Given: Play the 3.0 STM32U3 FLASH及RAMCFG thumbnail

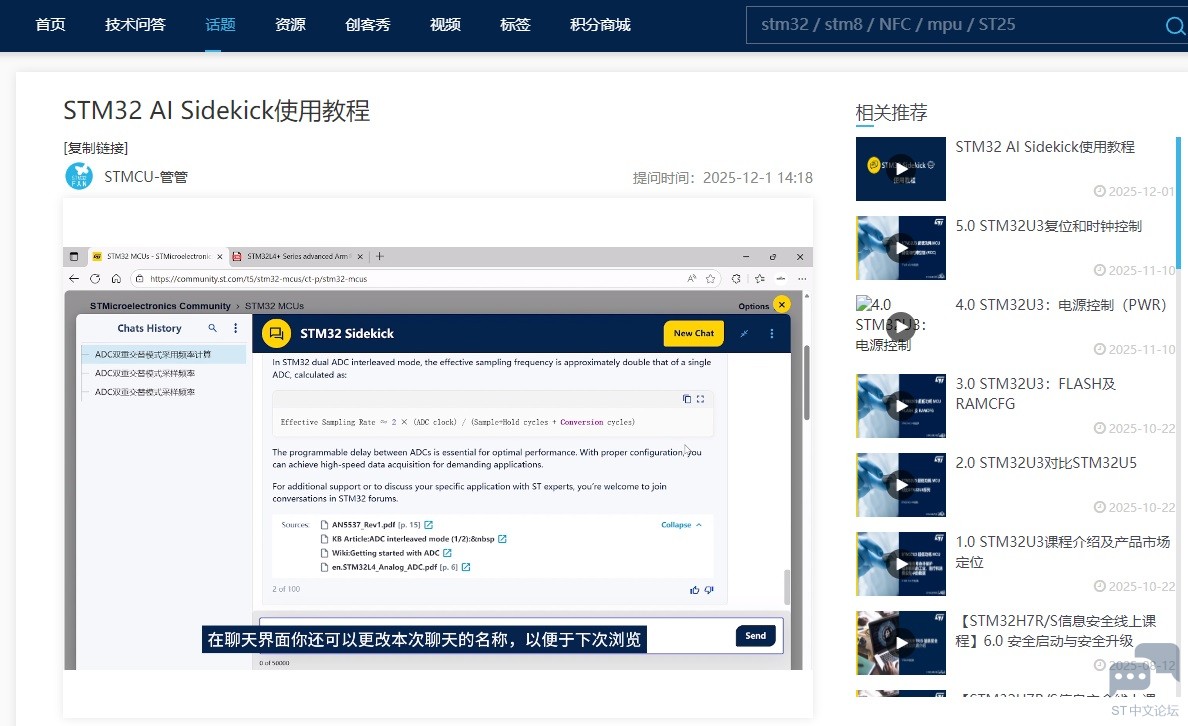Looking at the screenshot, I should [900, 405].
